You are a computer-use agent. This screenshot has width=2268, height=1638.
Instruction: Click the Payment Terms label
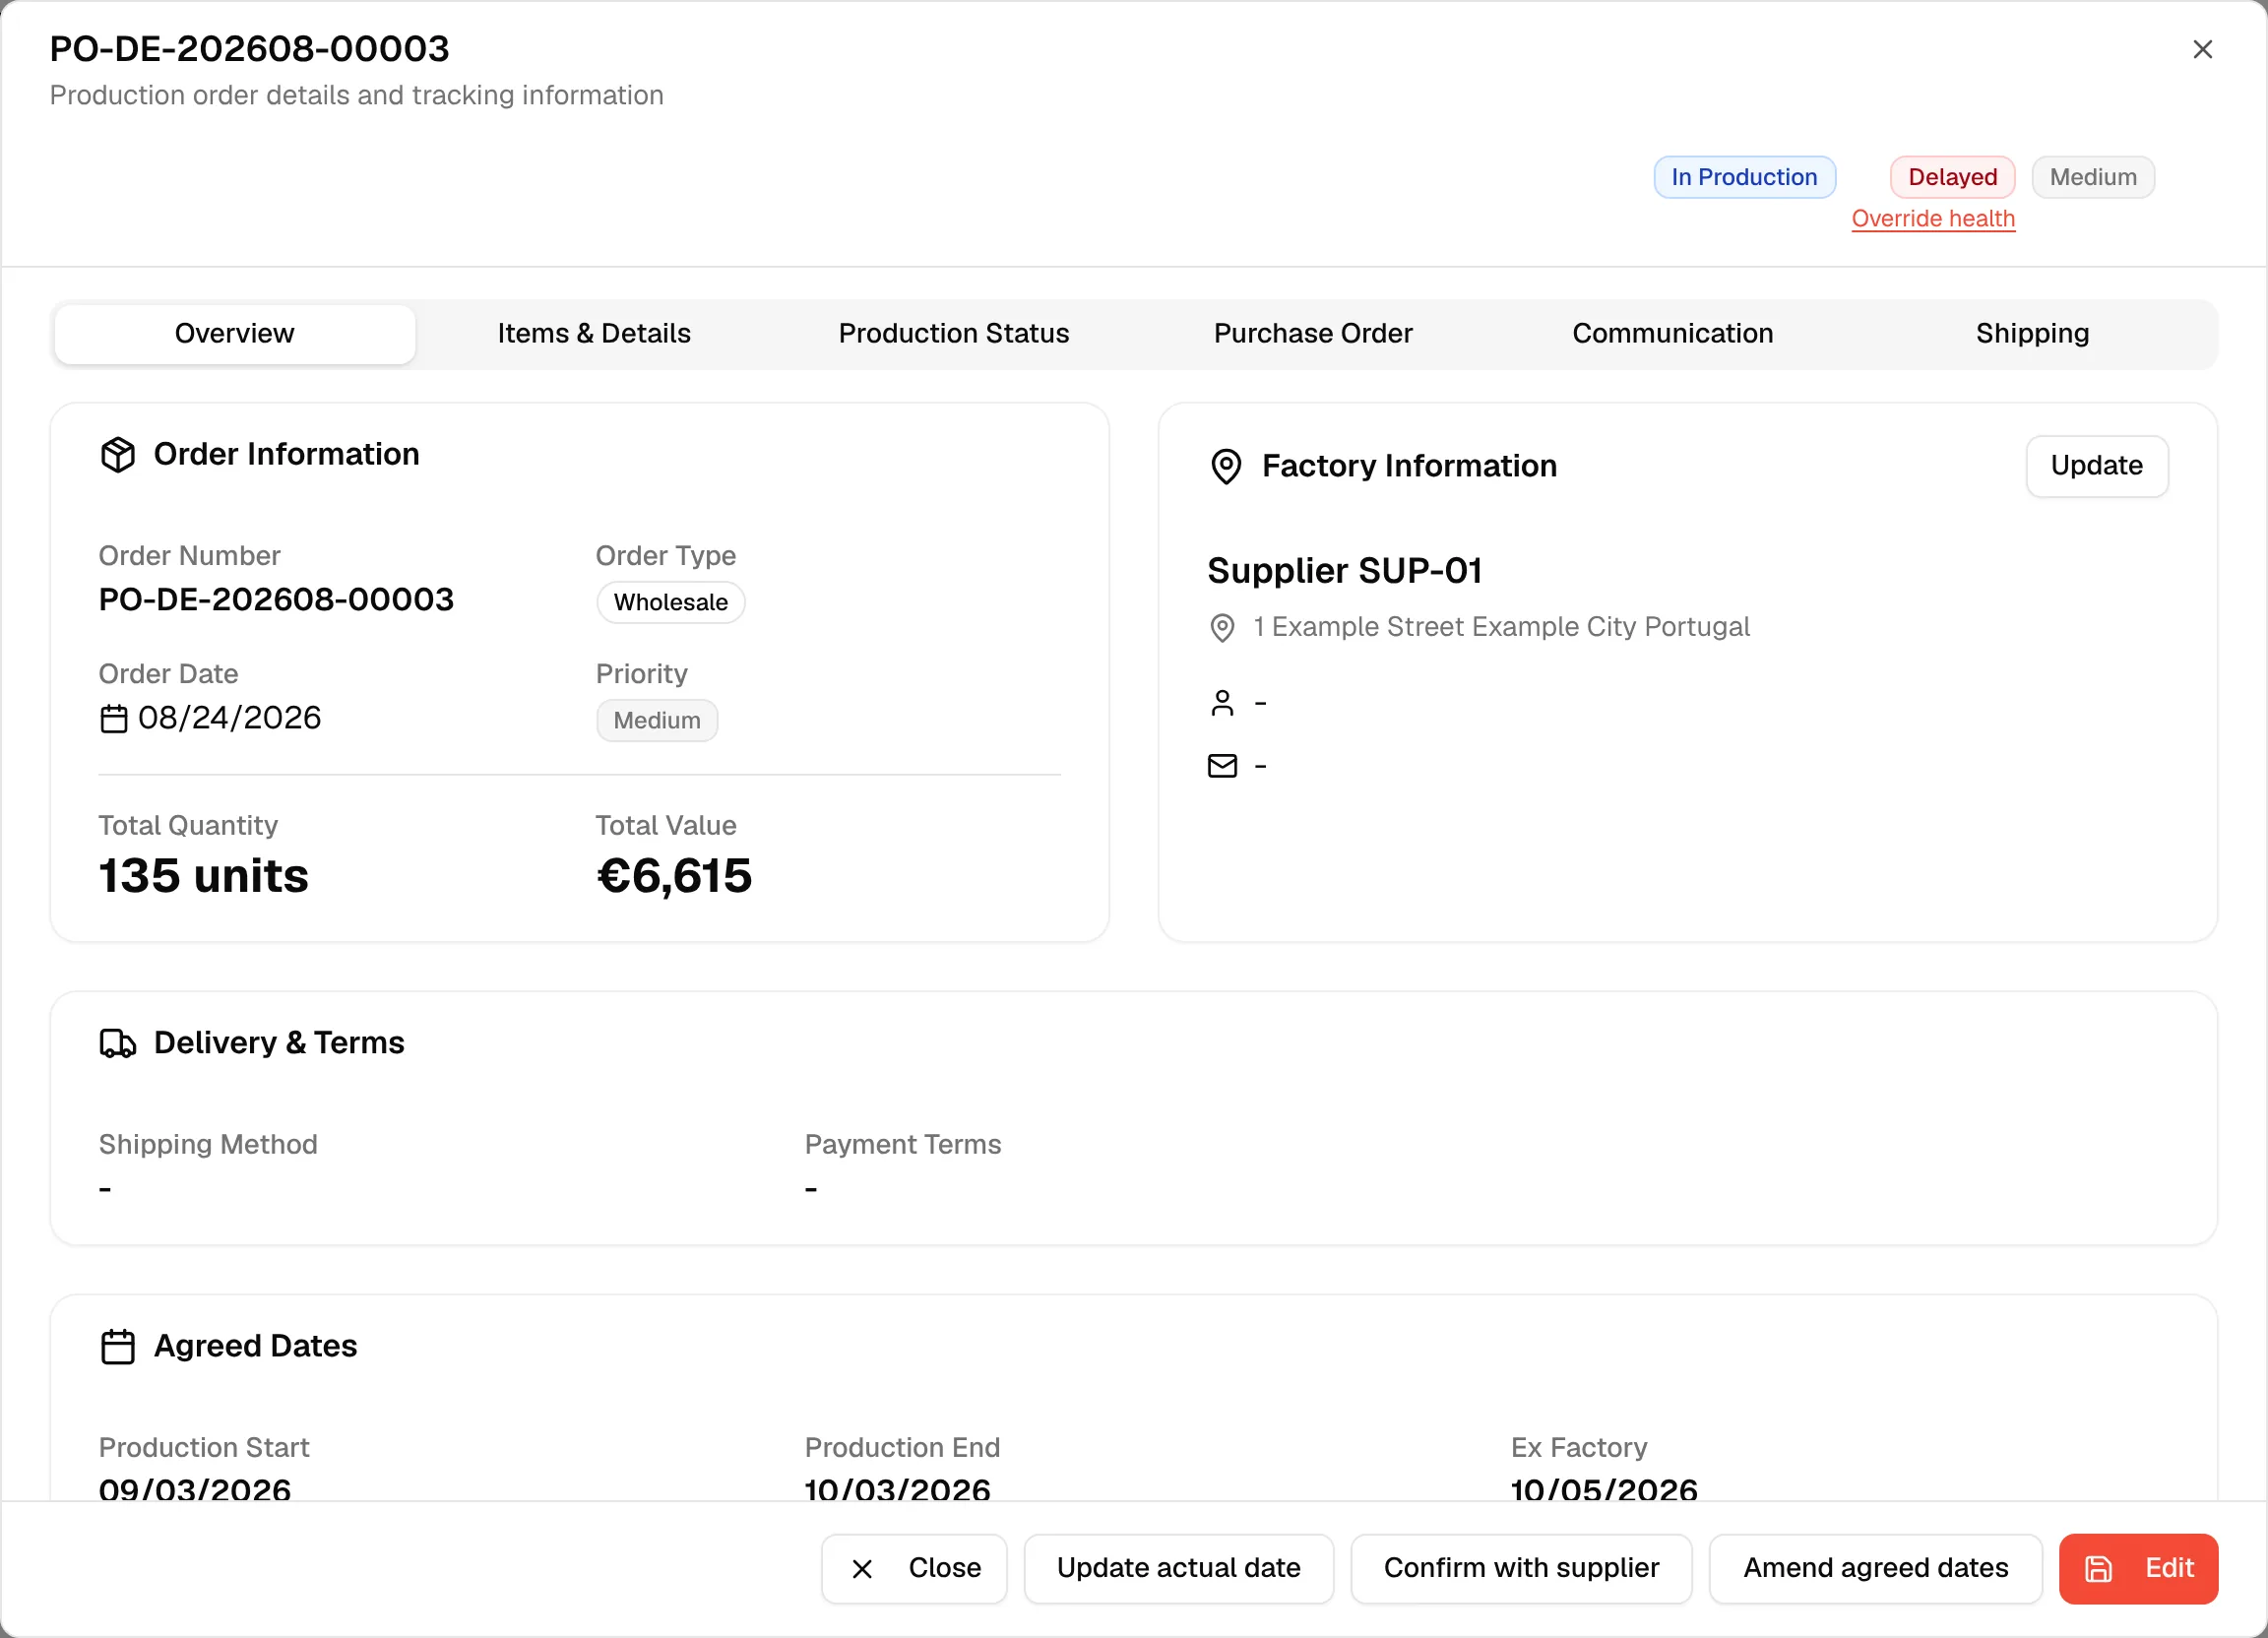click(903, 1145)
